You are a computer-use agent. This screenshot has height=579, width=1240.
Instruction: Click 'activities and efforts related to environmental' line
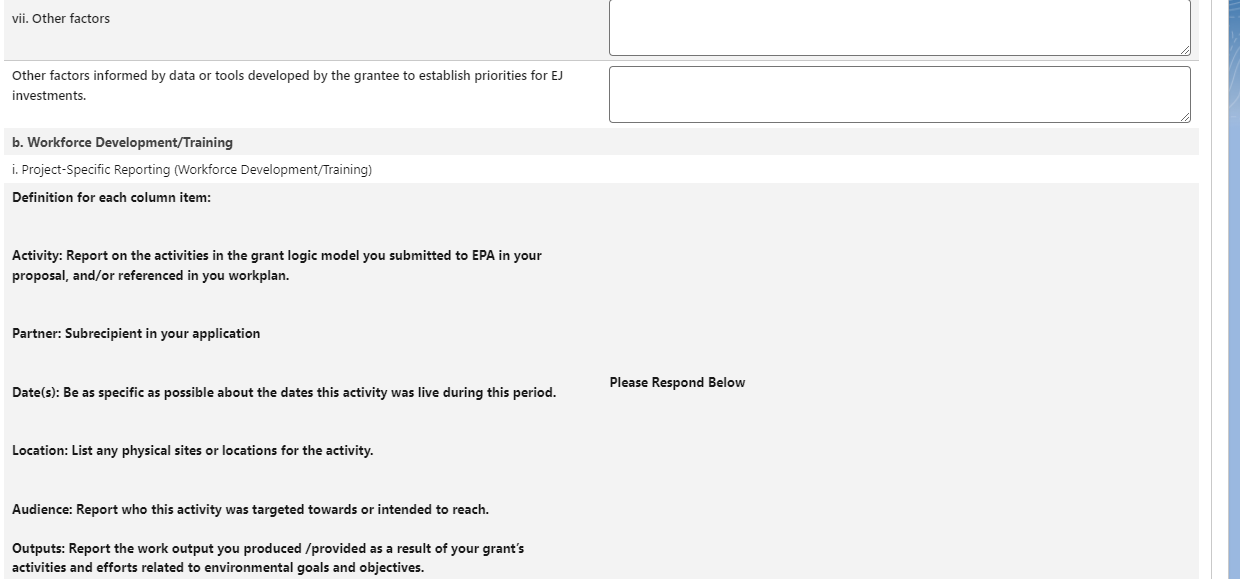click(x=218, y=569)
